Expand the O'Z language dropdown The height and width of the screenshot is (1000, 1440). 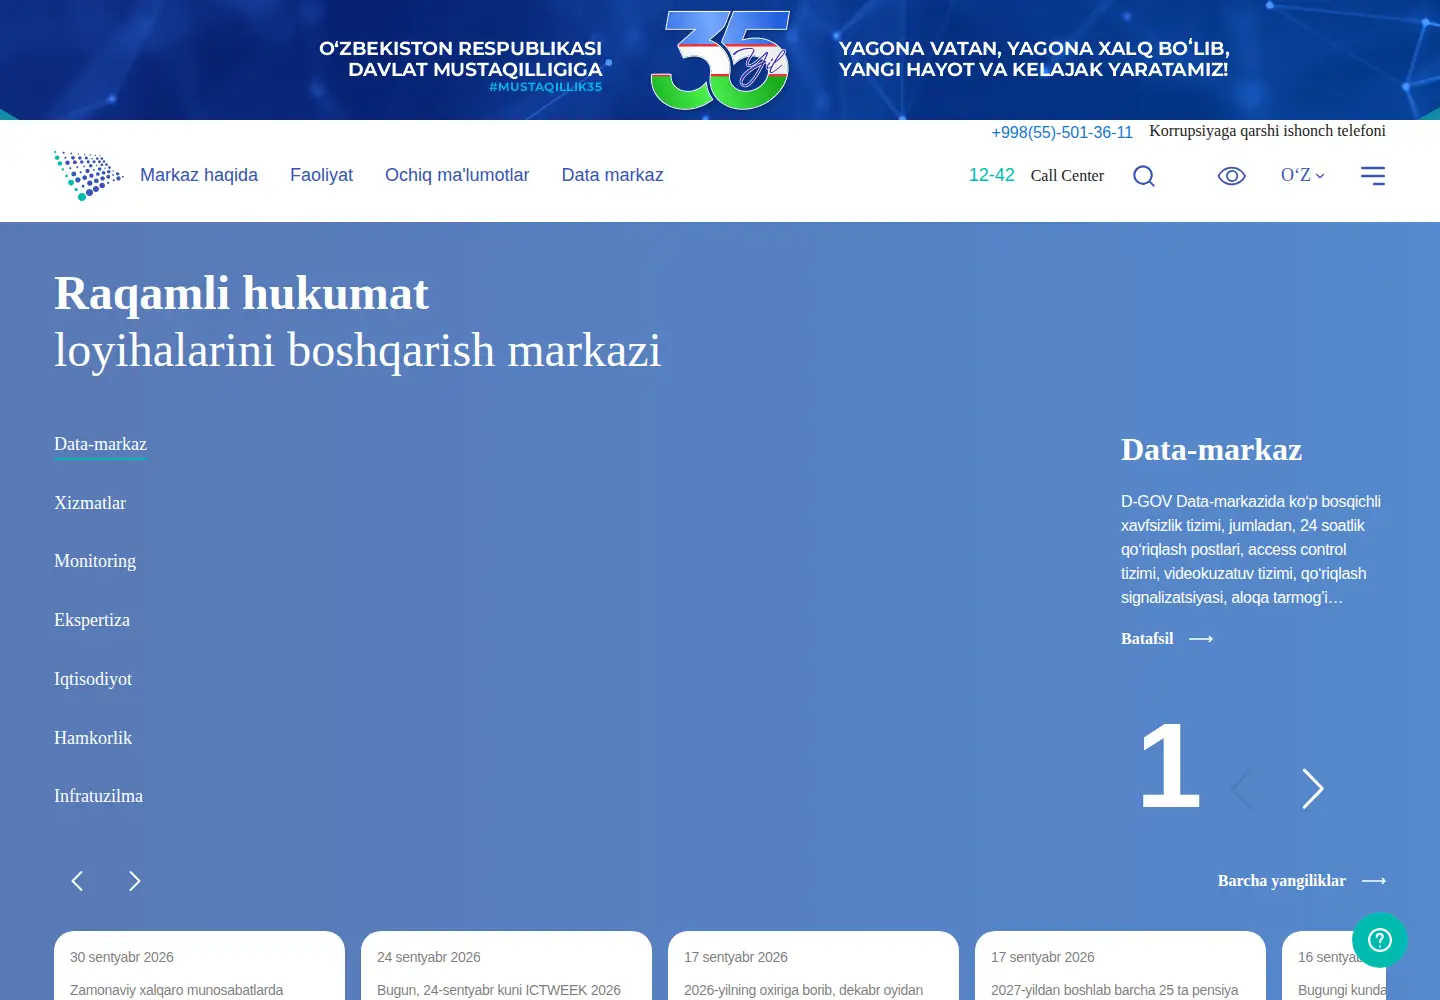[x=1302, y=175]
